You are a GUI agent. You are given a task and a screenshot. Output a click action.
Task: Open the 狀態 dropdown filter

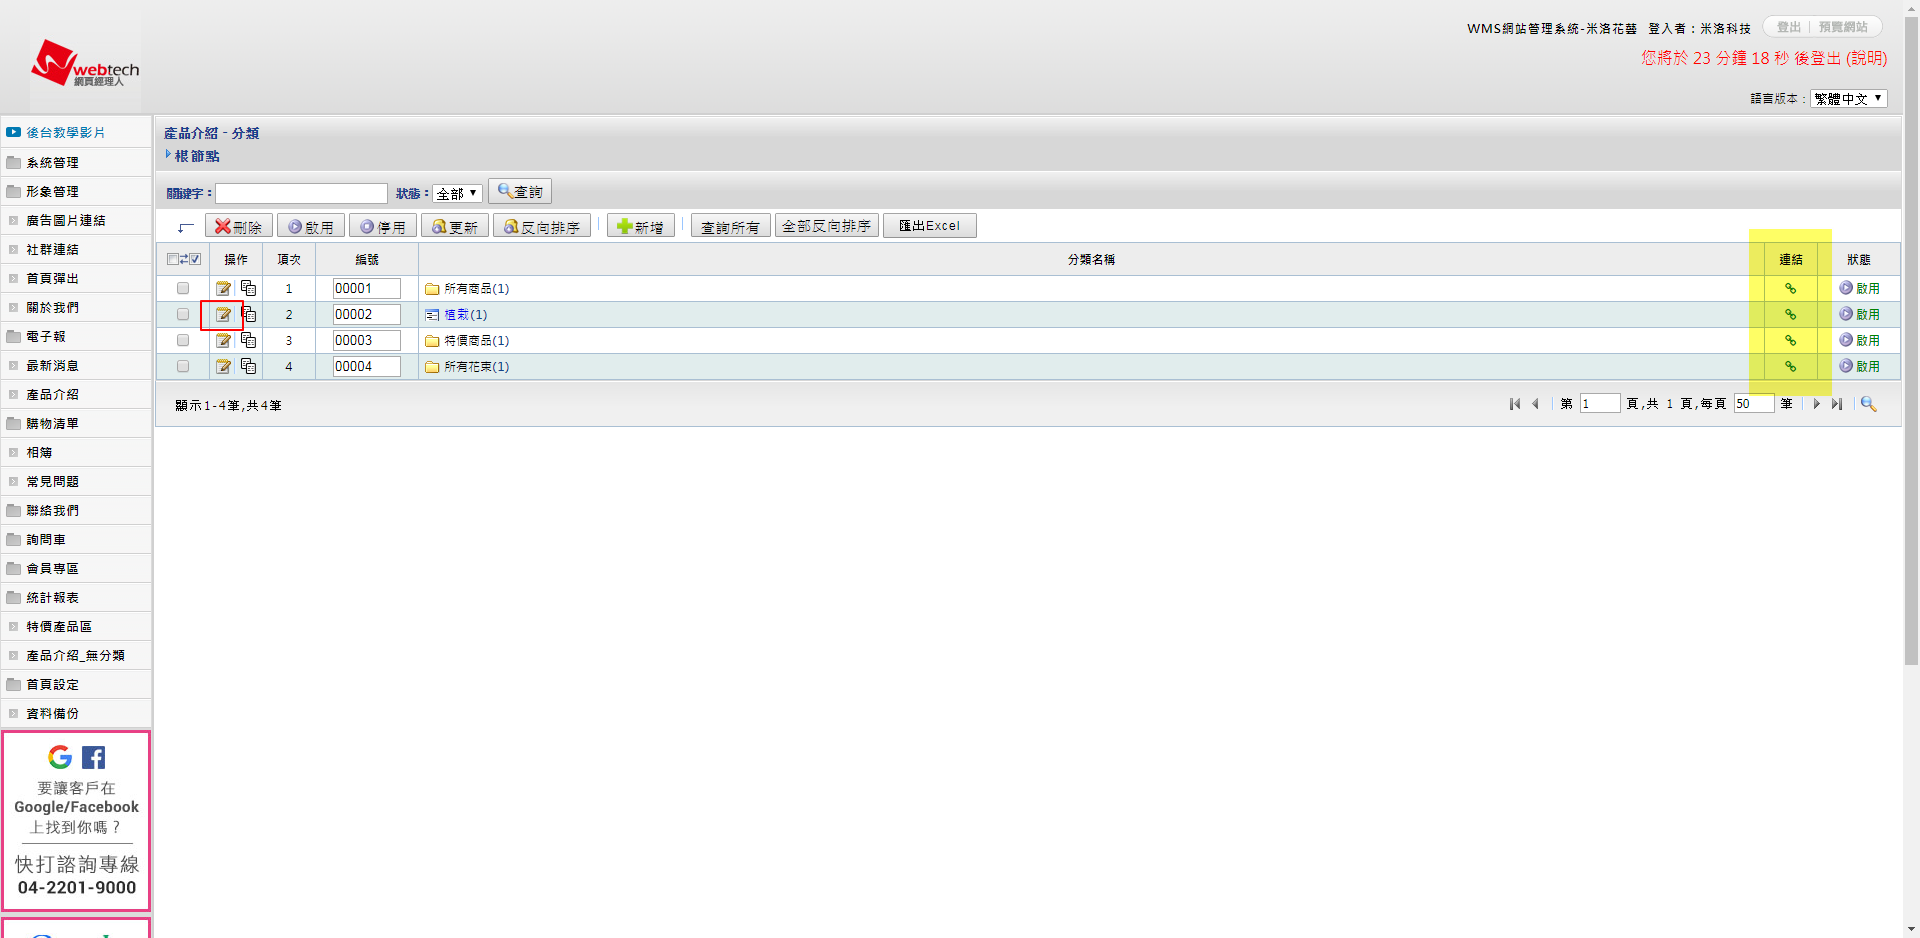pos(457,194)
